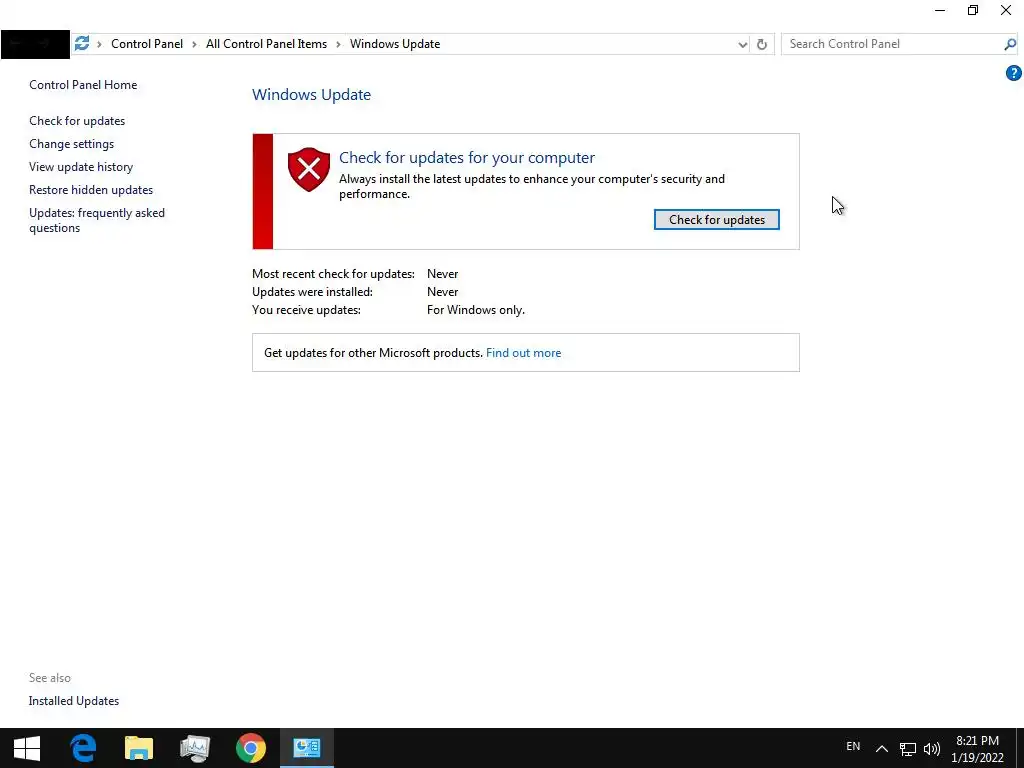Viewport: 1024px width, 768px height.
Task: Open Change settings link
Action: [x=72, y=144]
